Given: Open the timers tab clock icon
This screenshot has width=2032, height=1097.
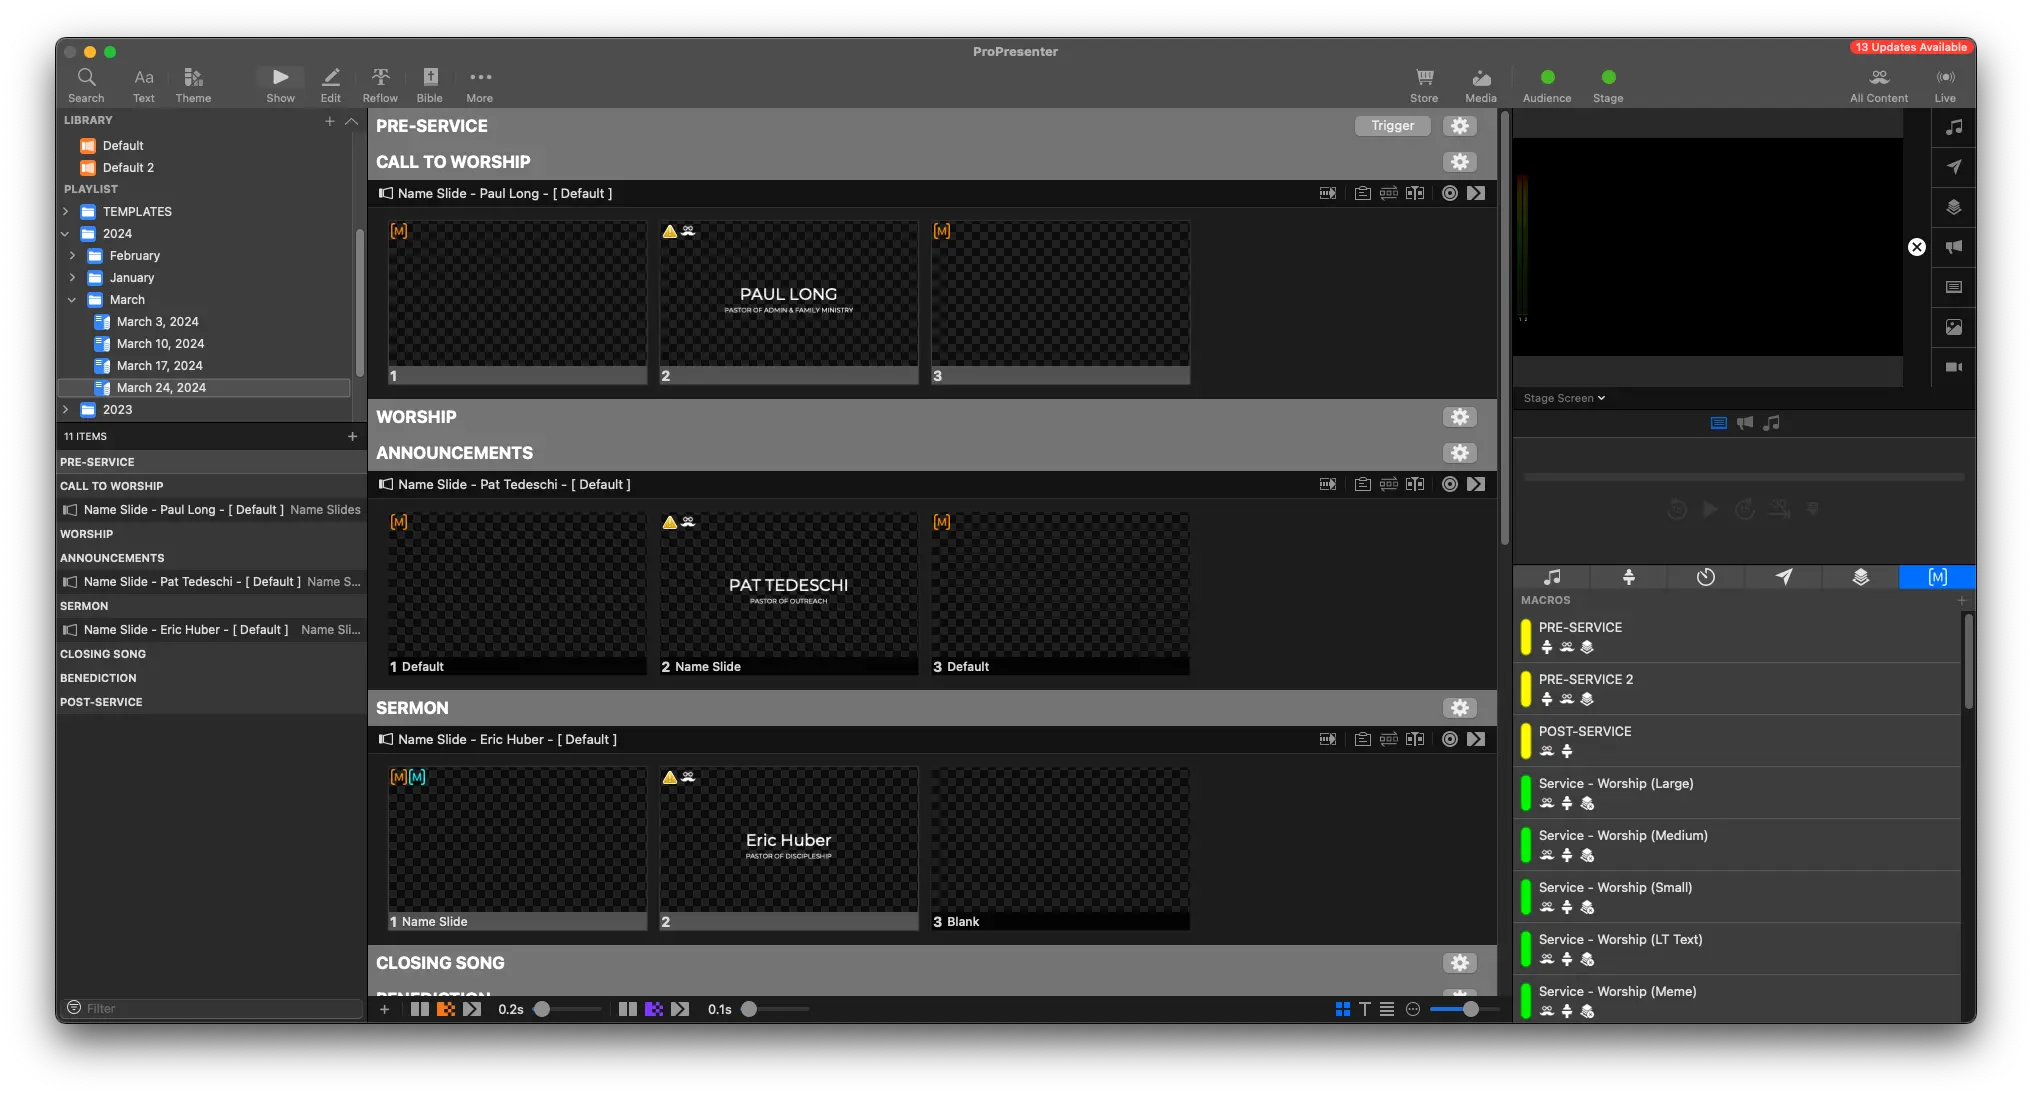Looking at the screenshot, I should (1706, 577).
